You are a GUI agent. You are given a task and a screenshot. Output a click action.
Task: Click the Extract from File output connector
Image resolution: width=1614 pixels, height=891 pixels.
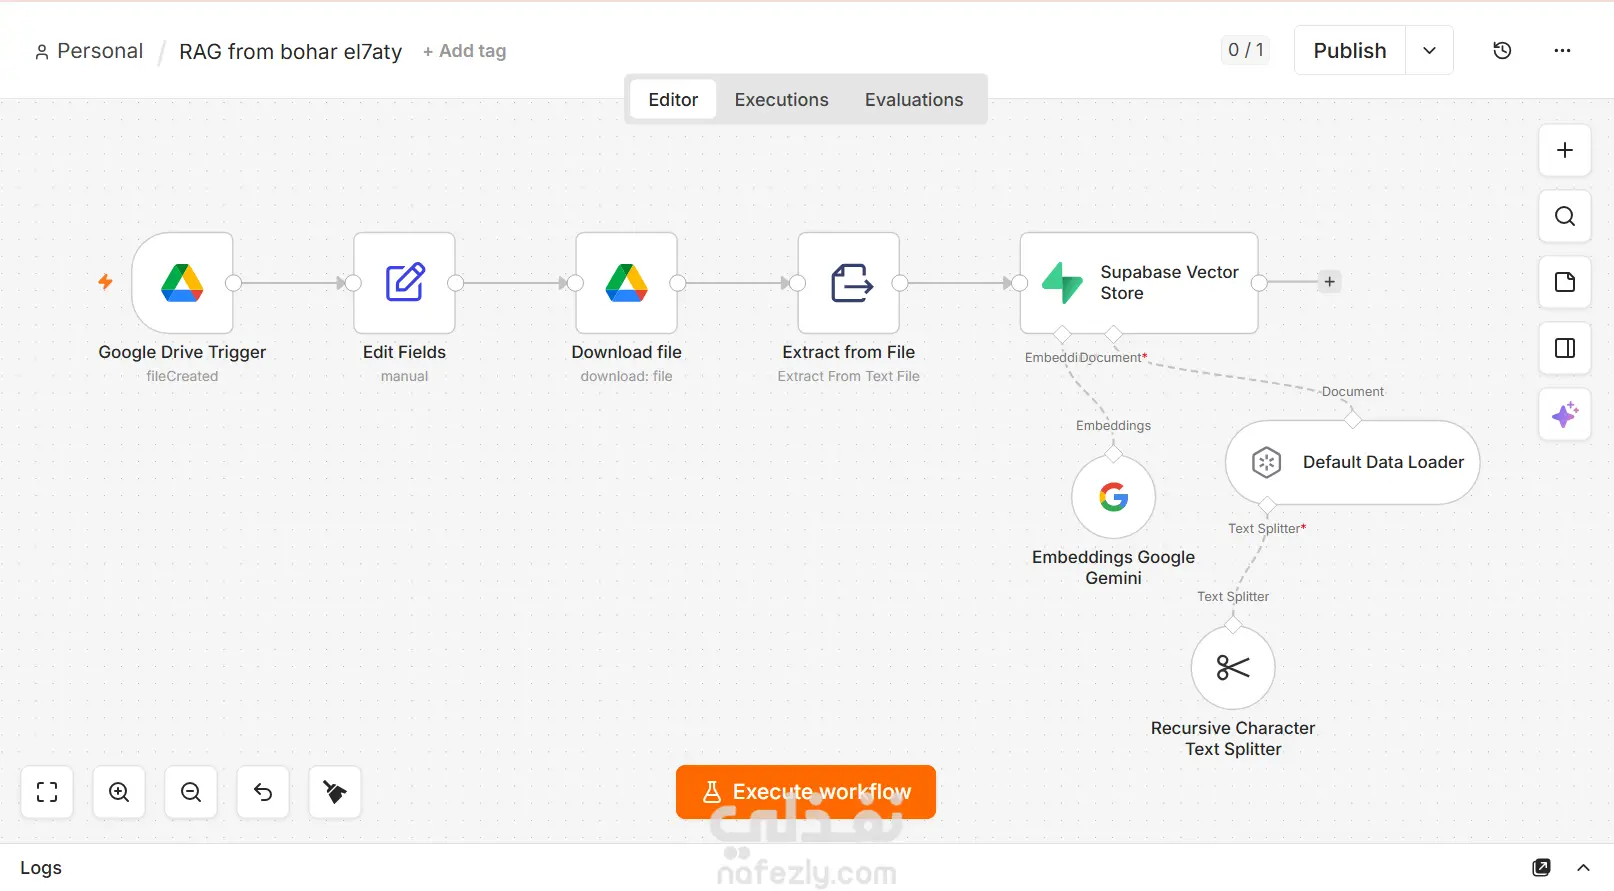point(899,283)
